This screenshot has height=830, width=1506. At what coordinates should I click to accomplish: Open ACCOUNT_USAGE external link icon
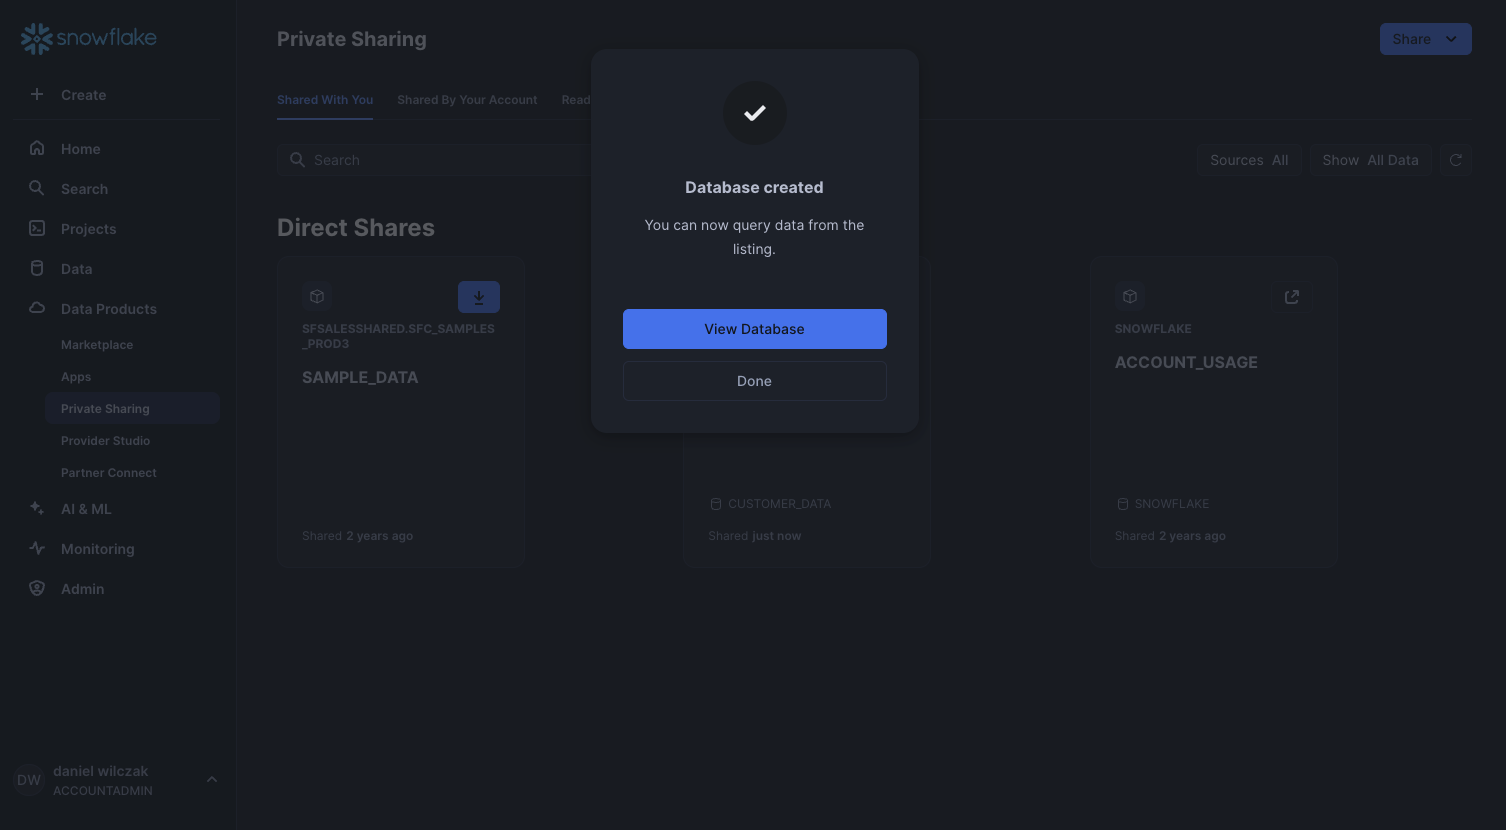[x=1291, y=297]
